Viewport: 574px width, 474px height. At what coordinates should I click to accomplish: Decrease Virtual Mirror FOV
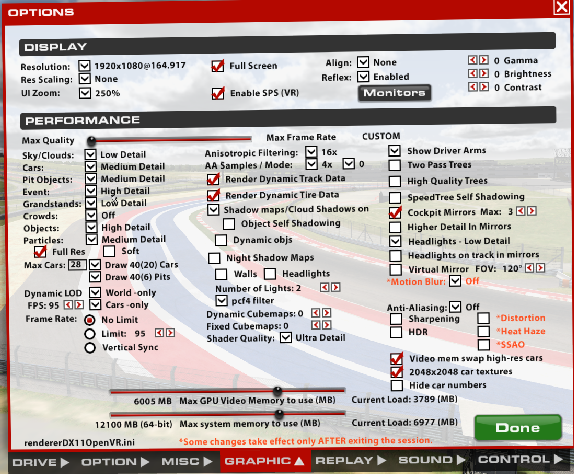529,268
